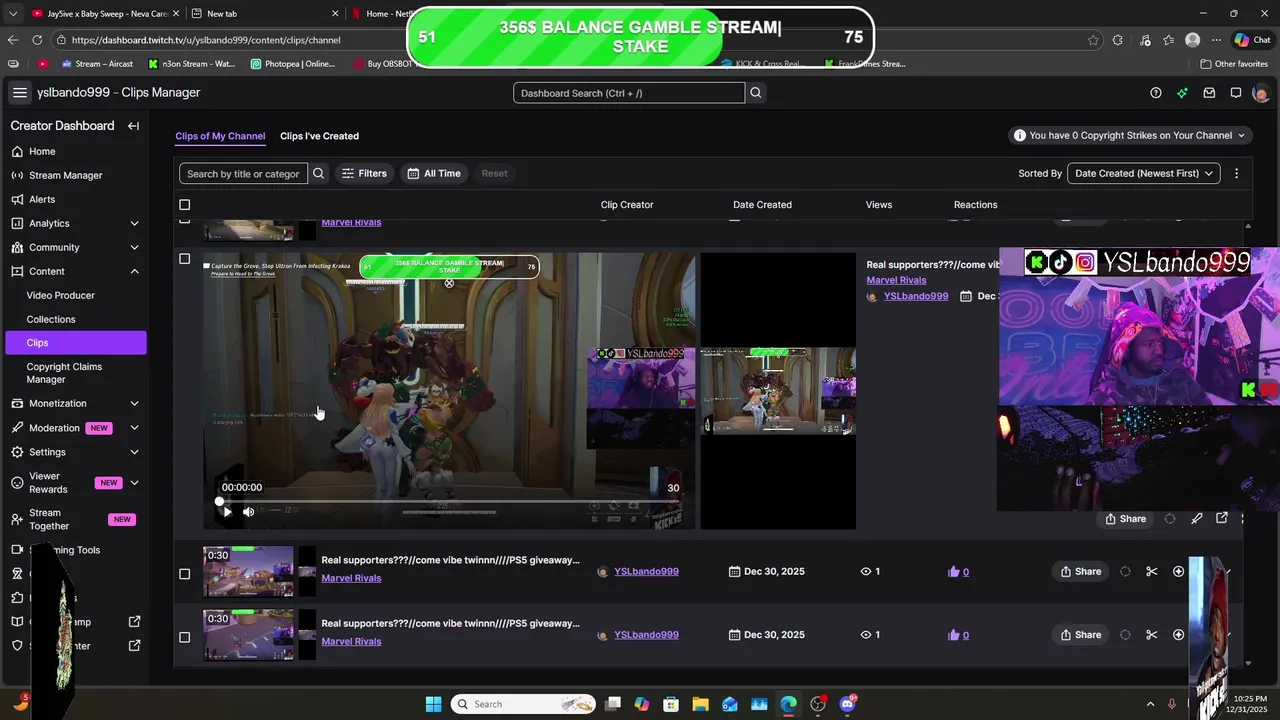Click the Streaming Tools camera icon

17,550
